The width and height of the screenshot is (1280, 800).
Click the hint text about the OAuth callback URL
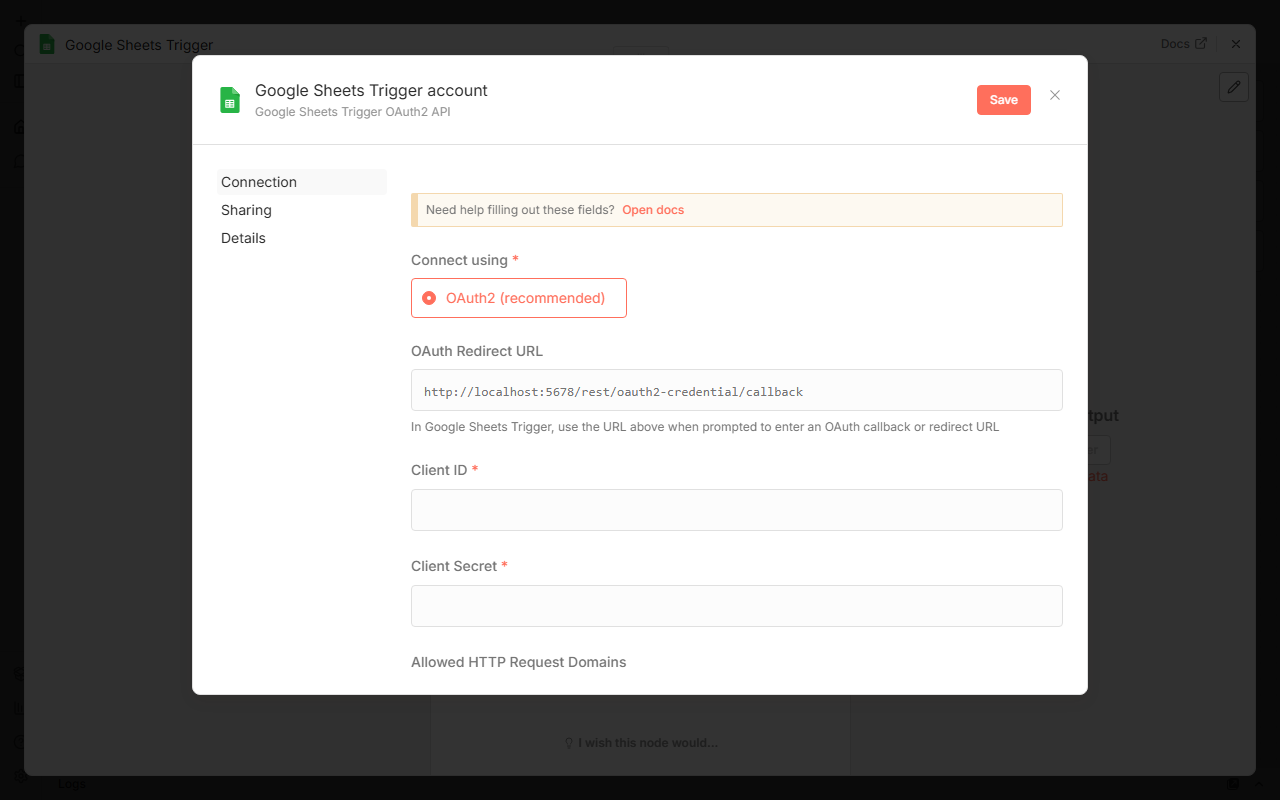tap(705, 427)
